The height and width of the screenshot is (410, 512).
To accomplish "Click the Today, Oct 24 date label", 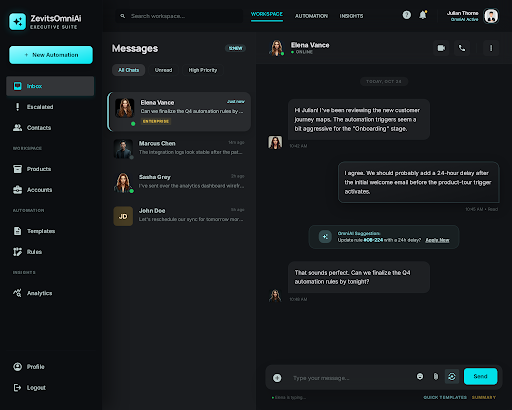I will [384, 82].
